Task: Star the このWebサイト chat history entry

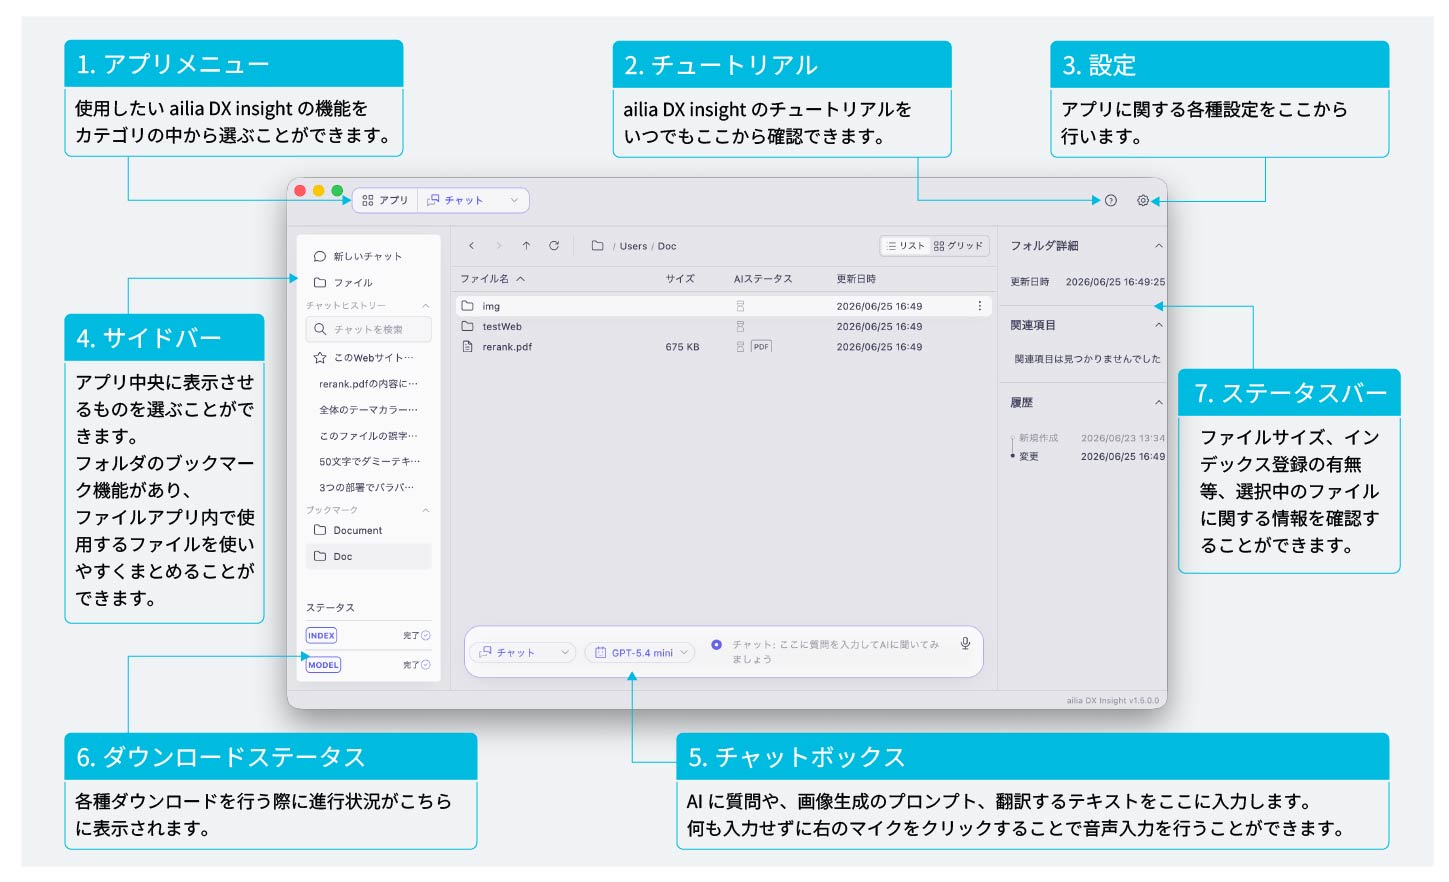Action: pyautogui.click(x=320, y=358)
